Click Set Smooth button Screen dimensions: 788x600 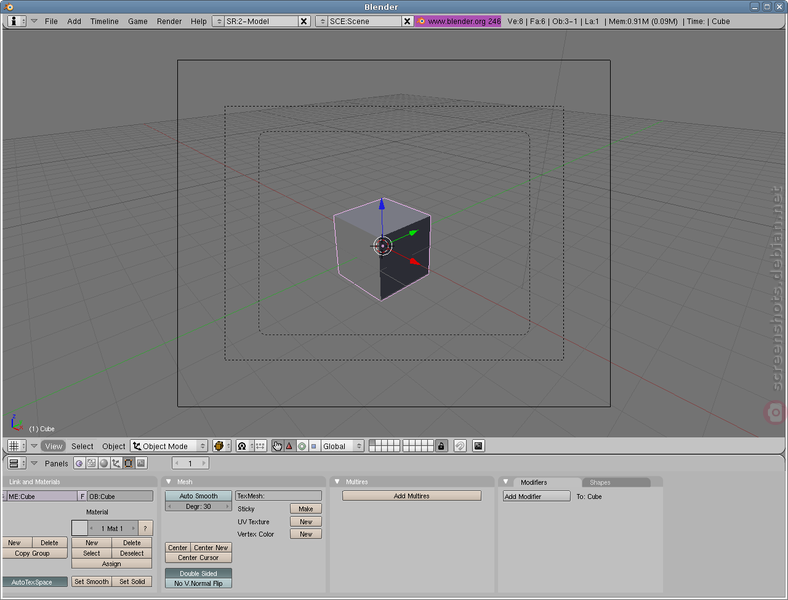point(91,582)
